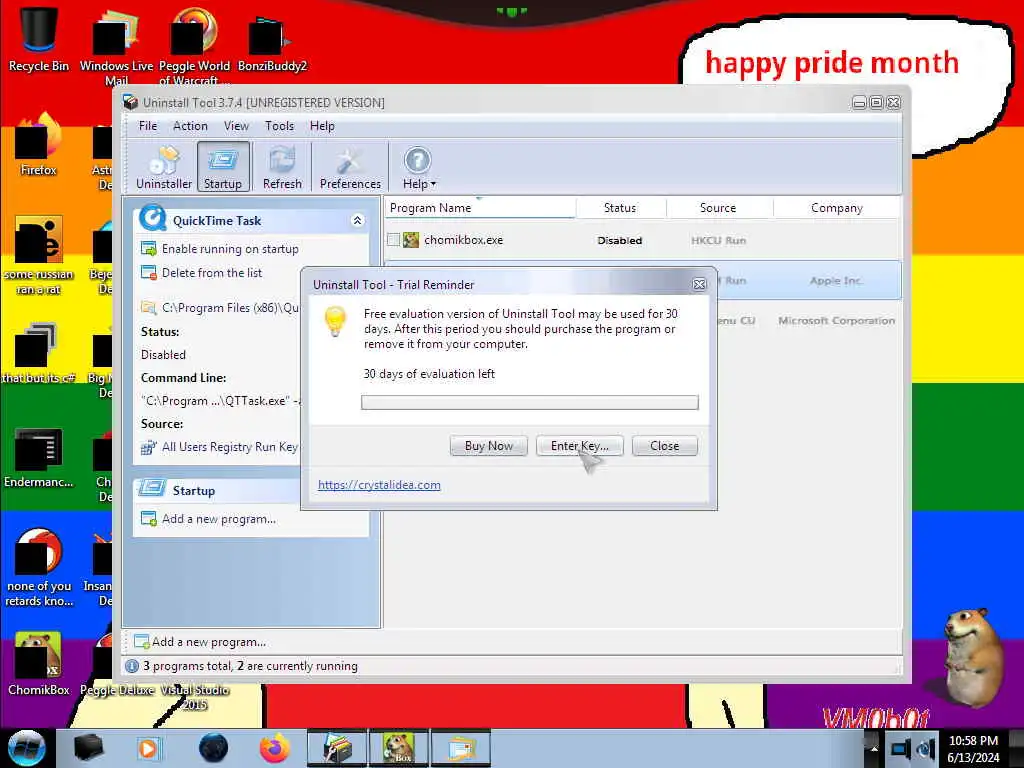Click the taskbar clock showing 10:58 PM
This screenshot has width=1024, height=768.
973,749
